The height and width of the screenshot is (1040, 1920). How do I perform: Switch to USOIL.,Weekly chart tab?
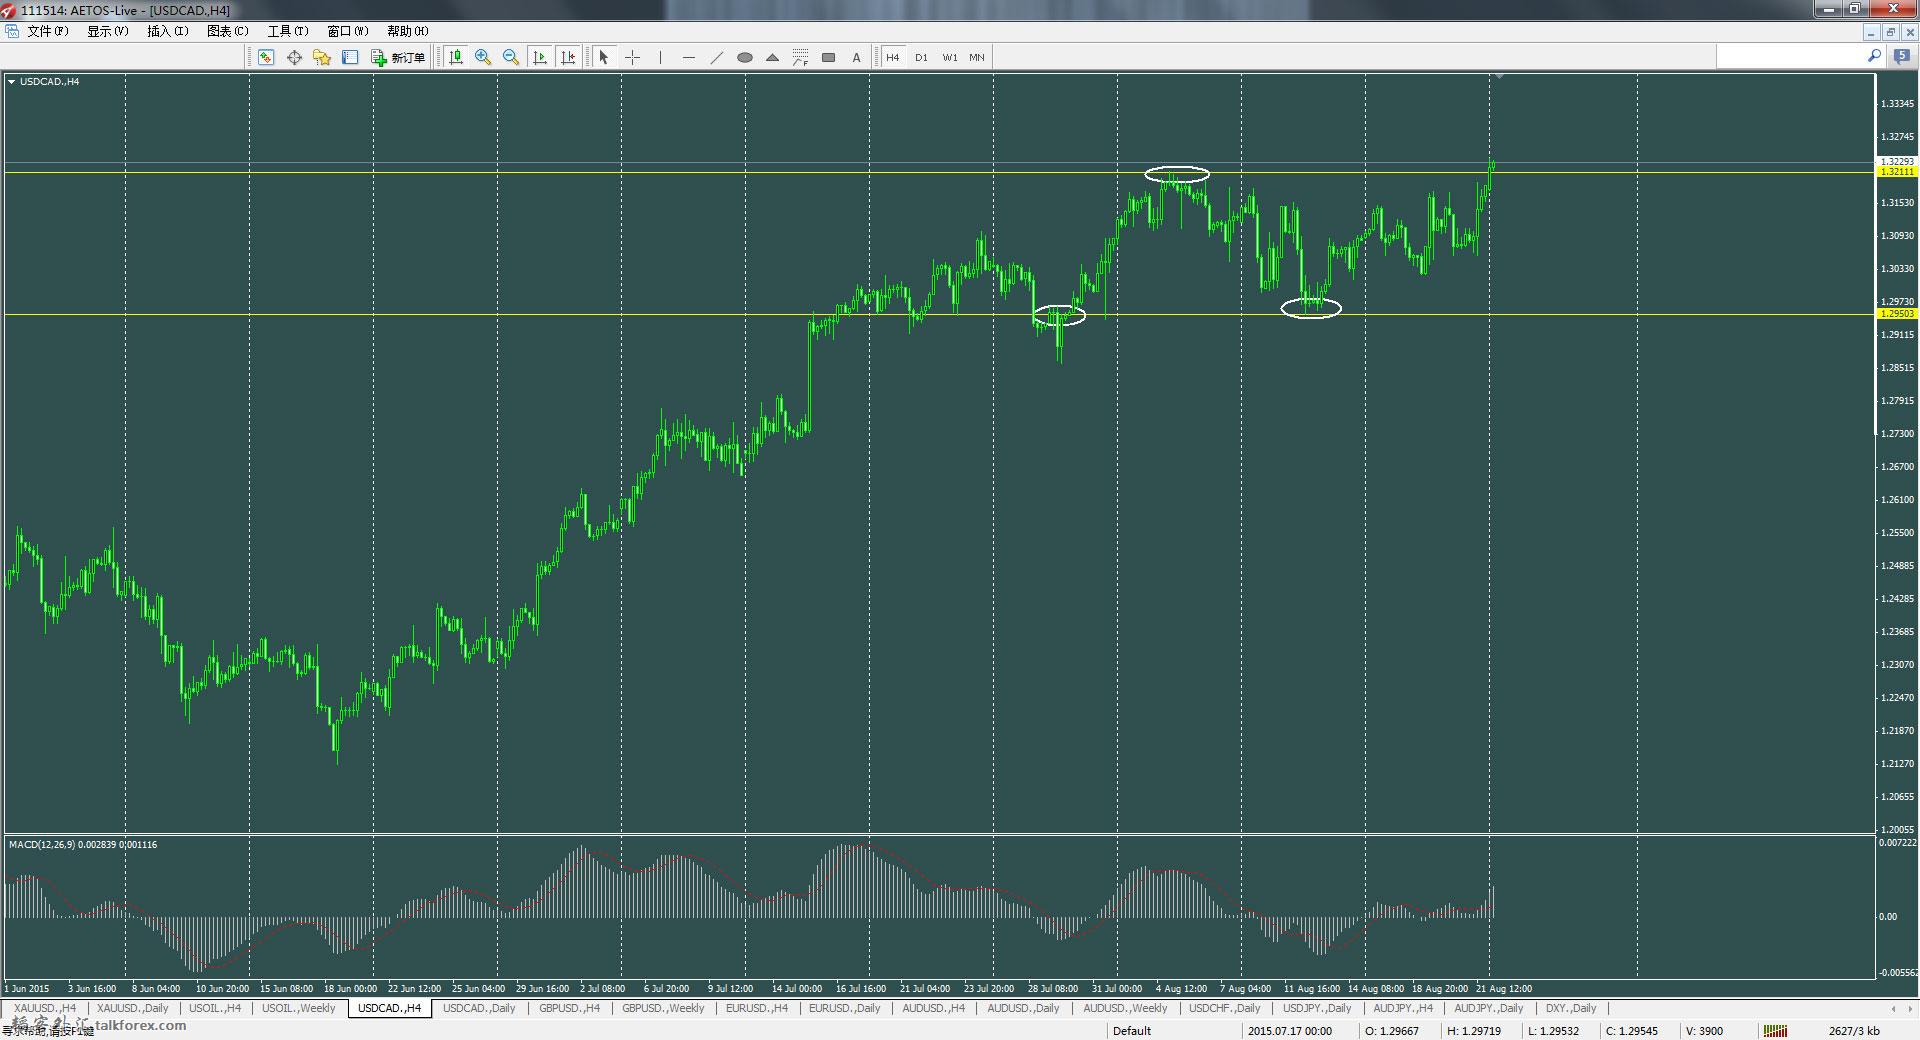299,1008
